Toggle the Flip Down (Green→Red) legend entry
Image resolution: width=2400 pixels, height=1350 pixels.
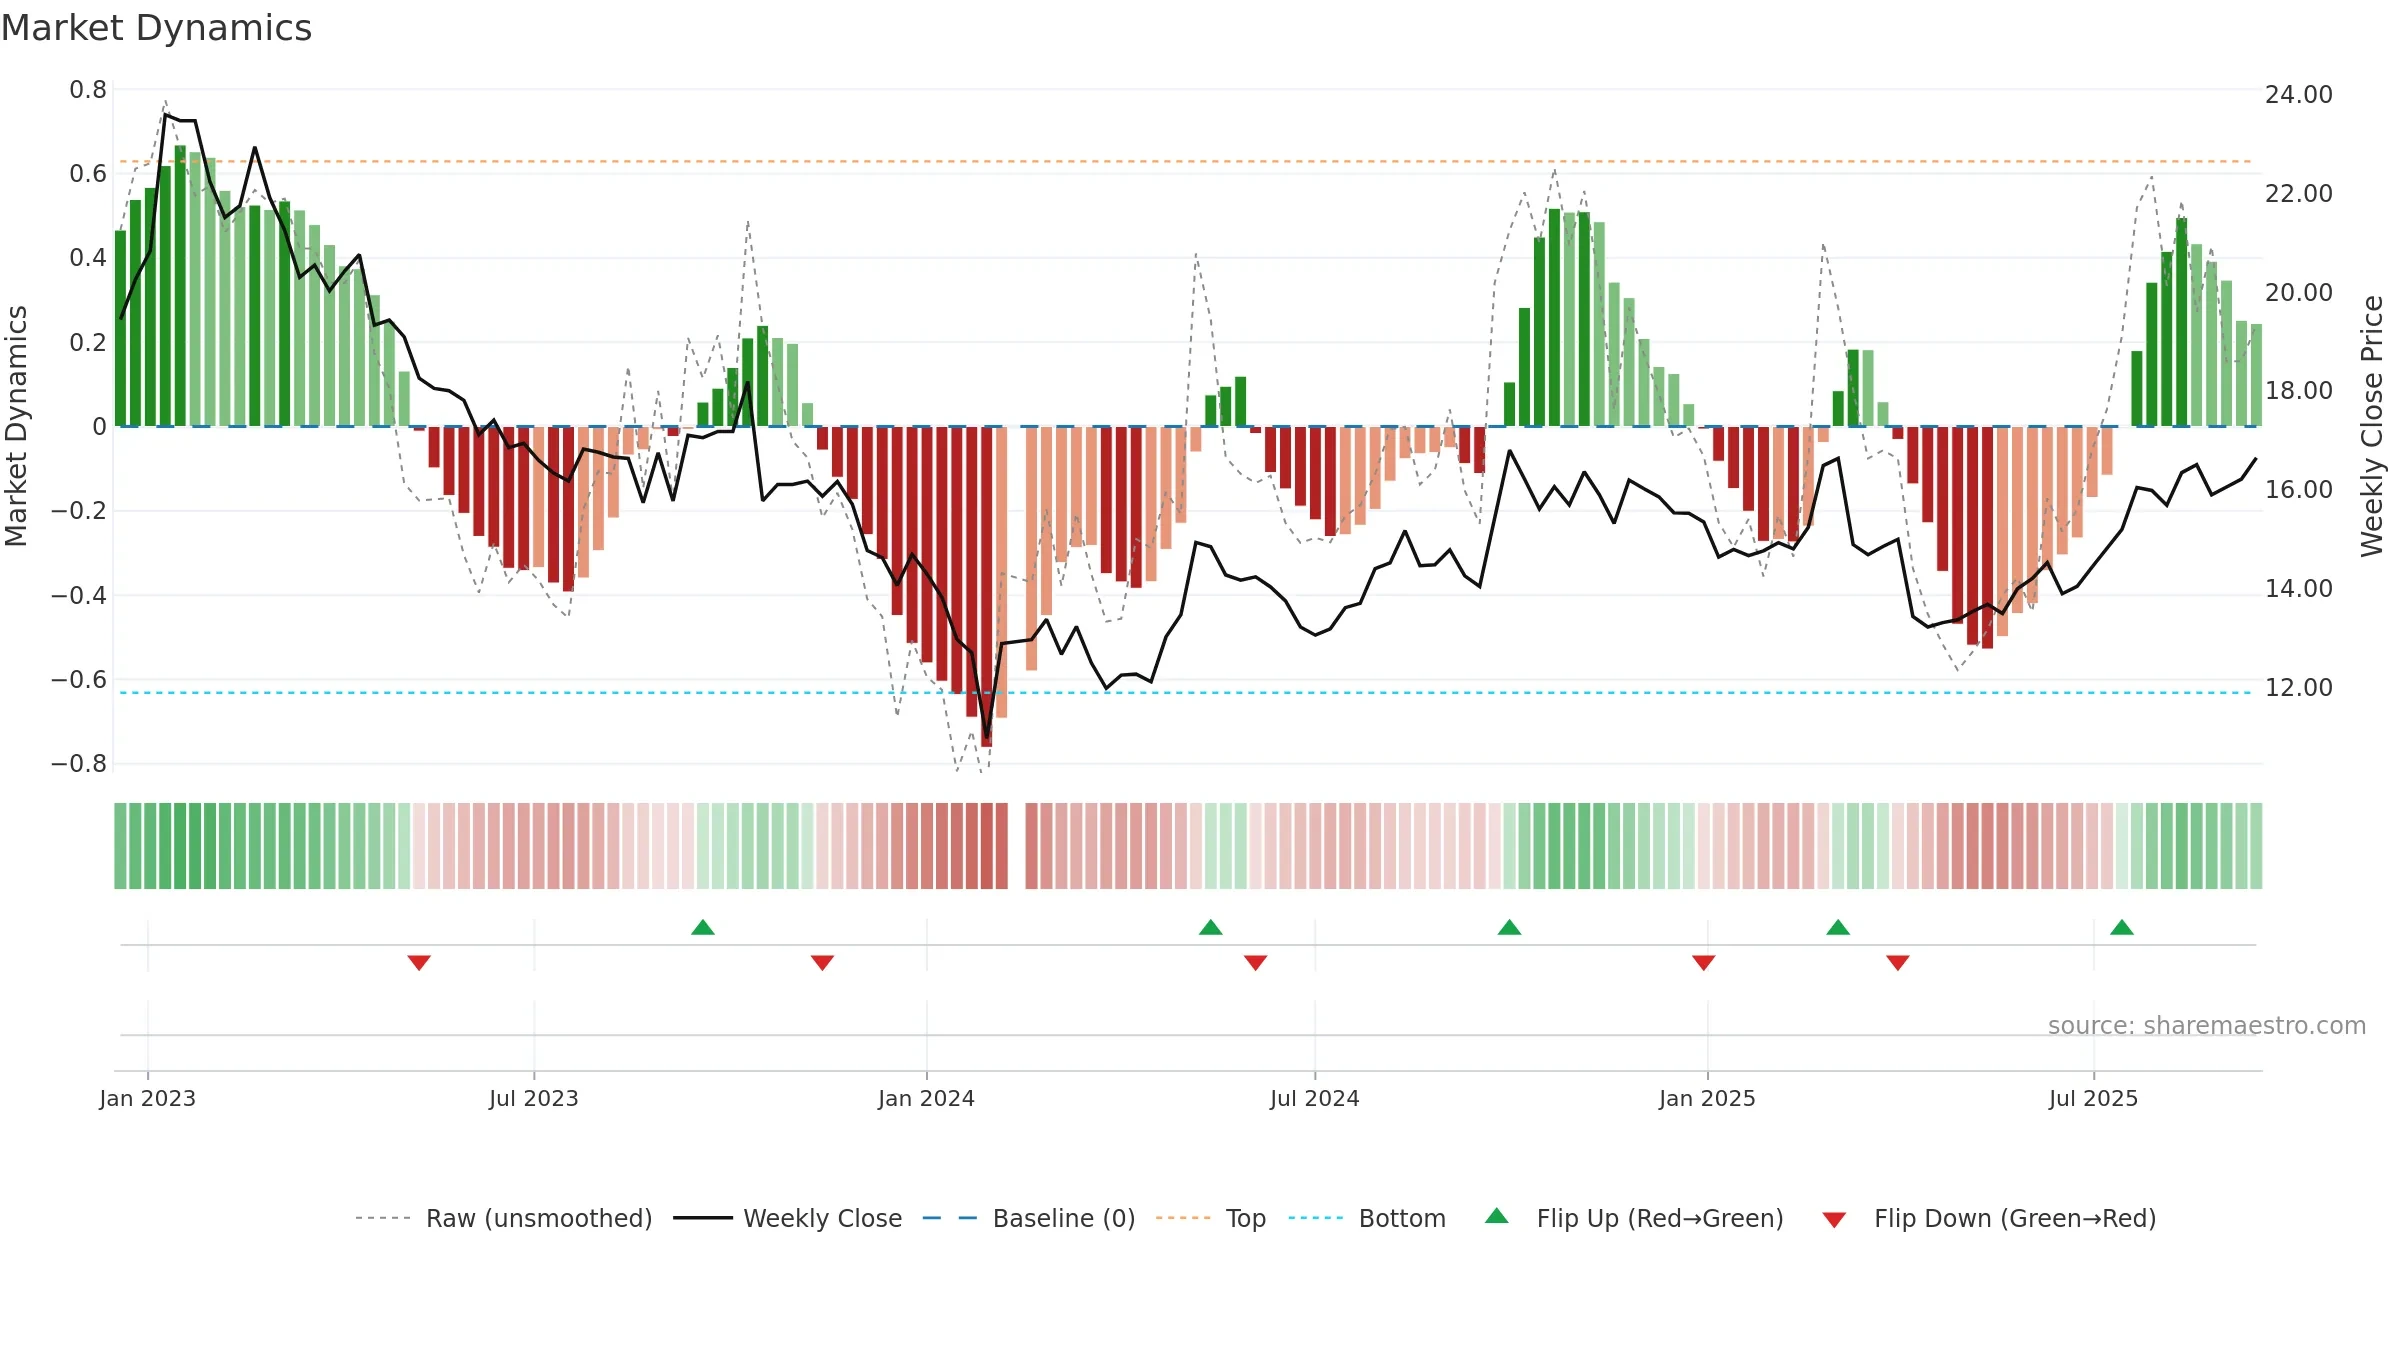(x=1989, y=1218)
